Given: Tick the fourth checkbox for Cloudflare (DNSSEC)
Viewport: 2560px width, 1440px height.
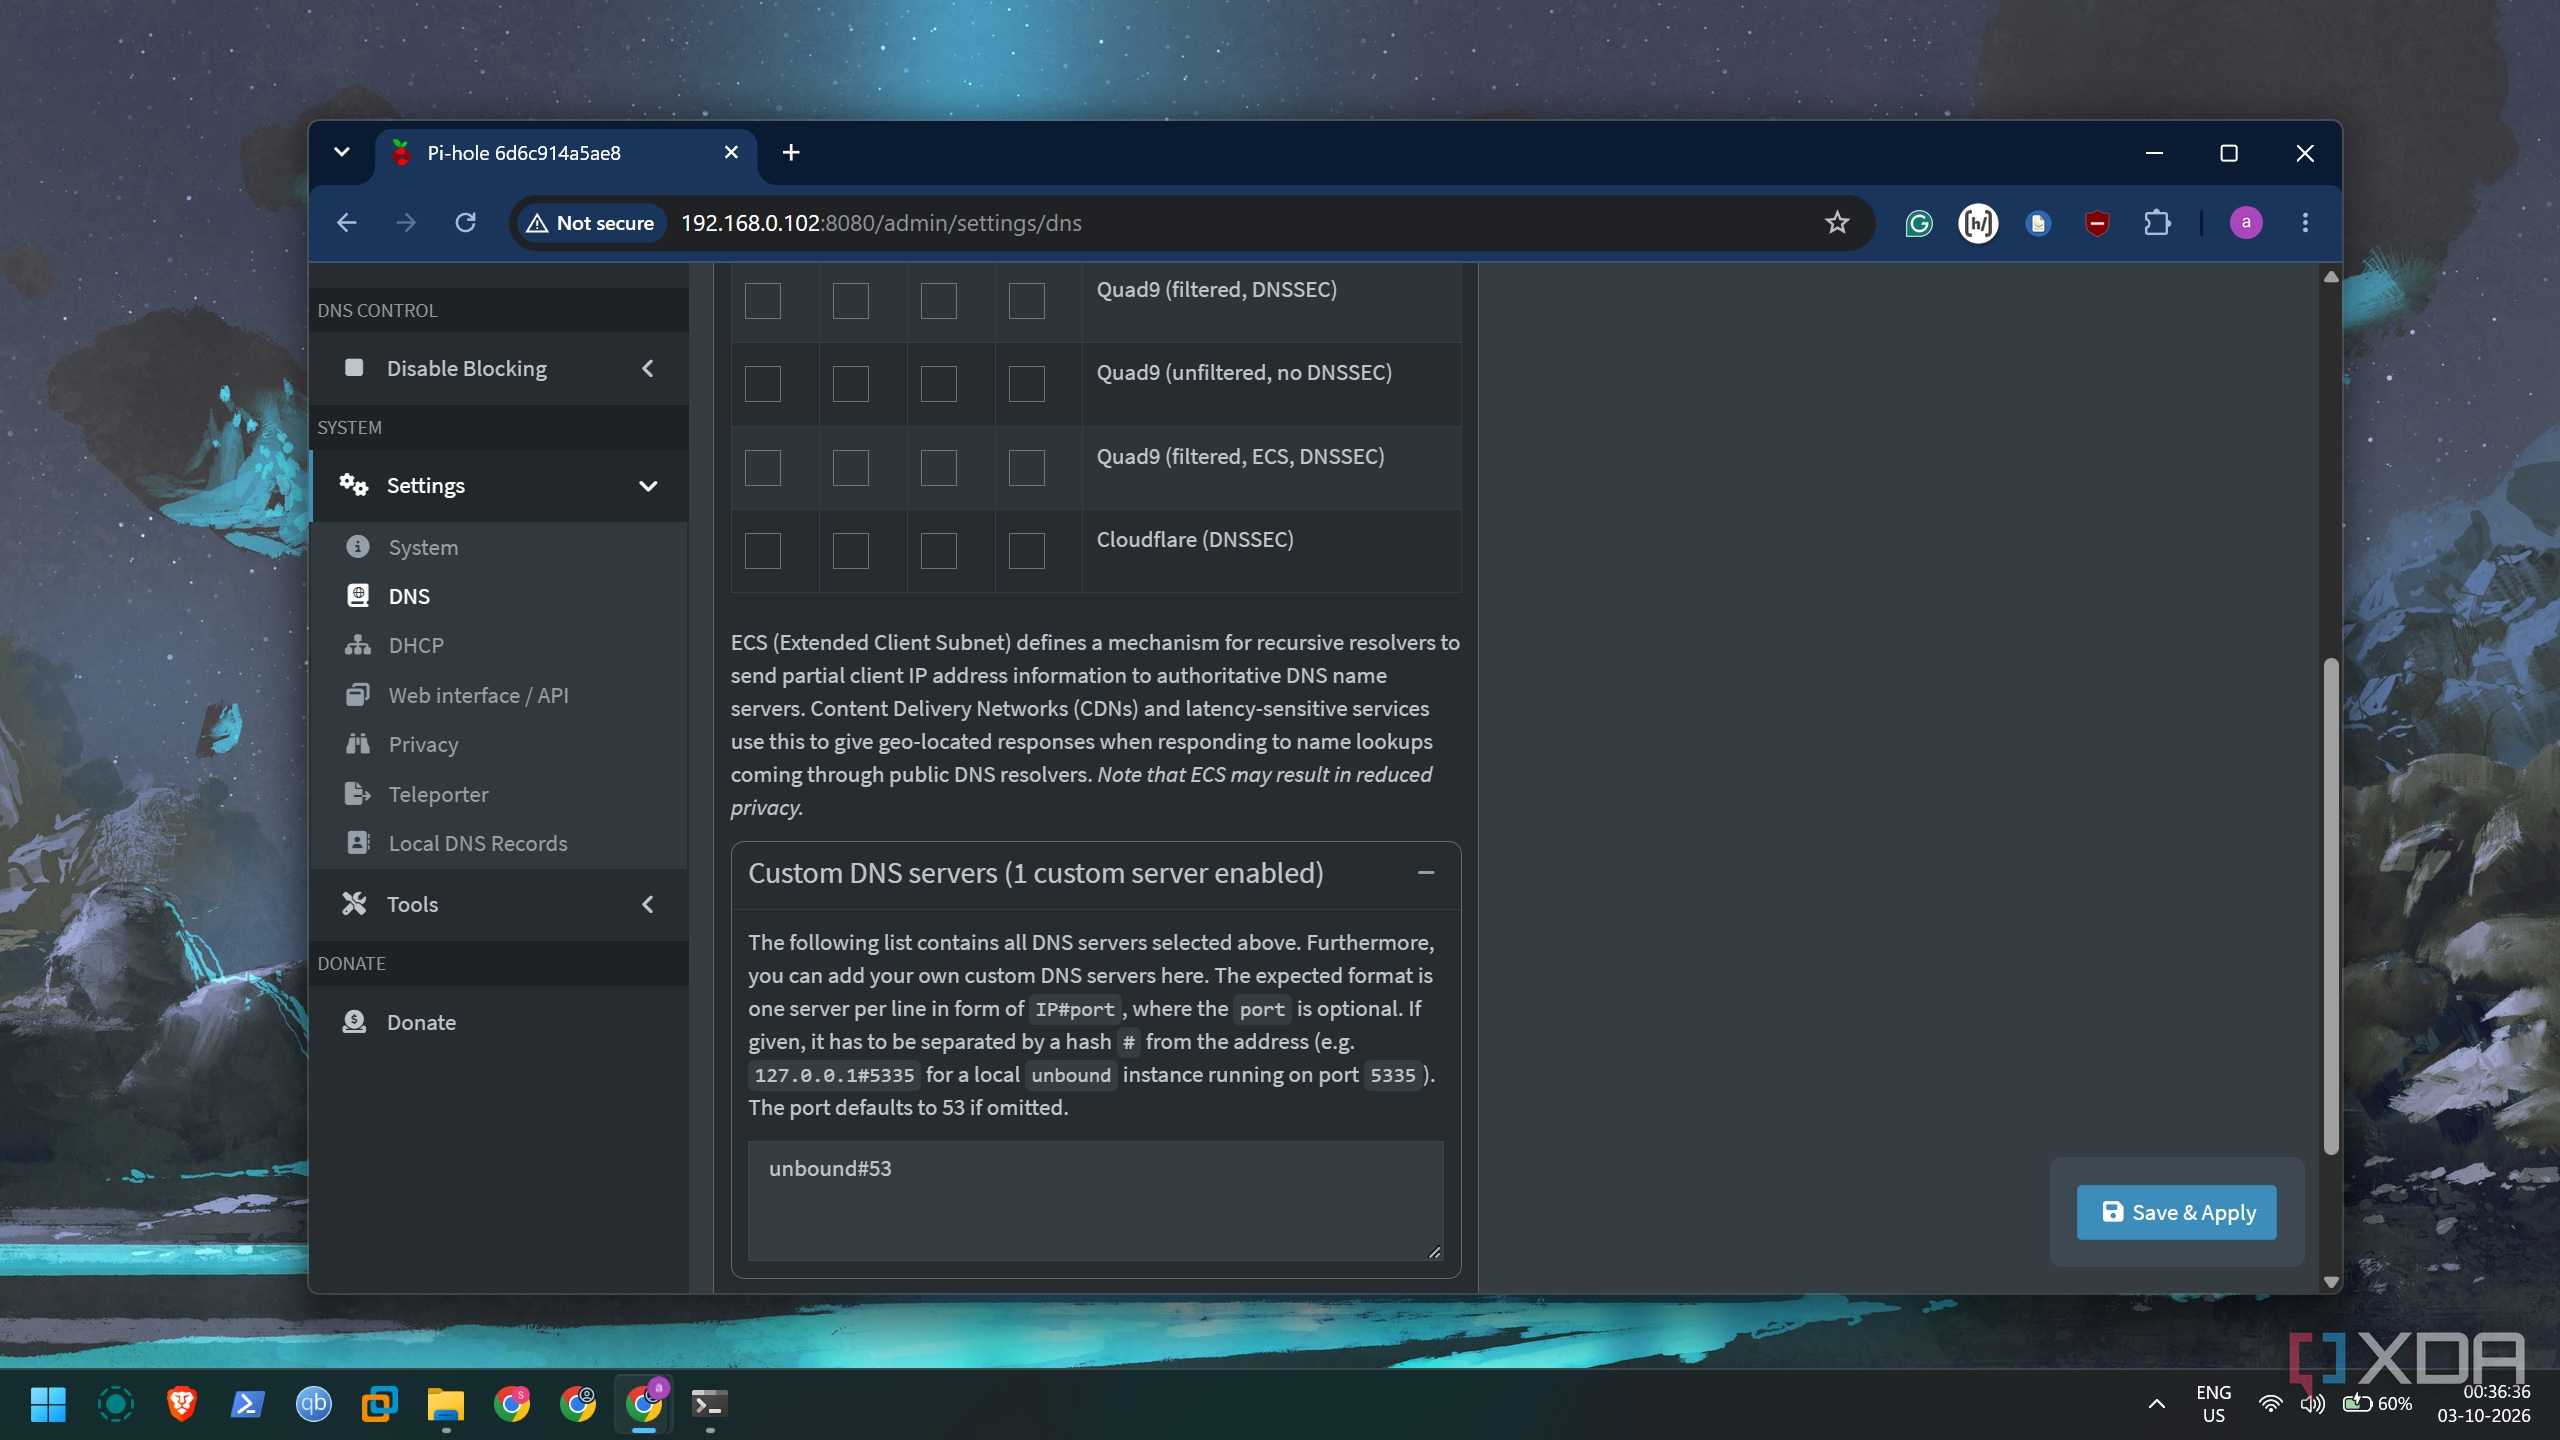Looking at the screenshot, I should (1026, 551).
